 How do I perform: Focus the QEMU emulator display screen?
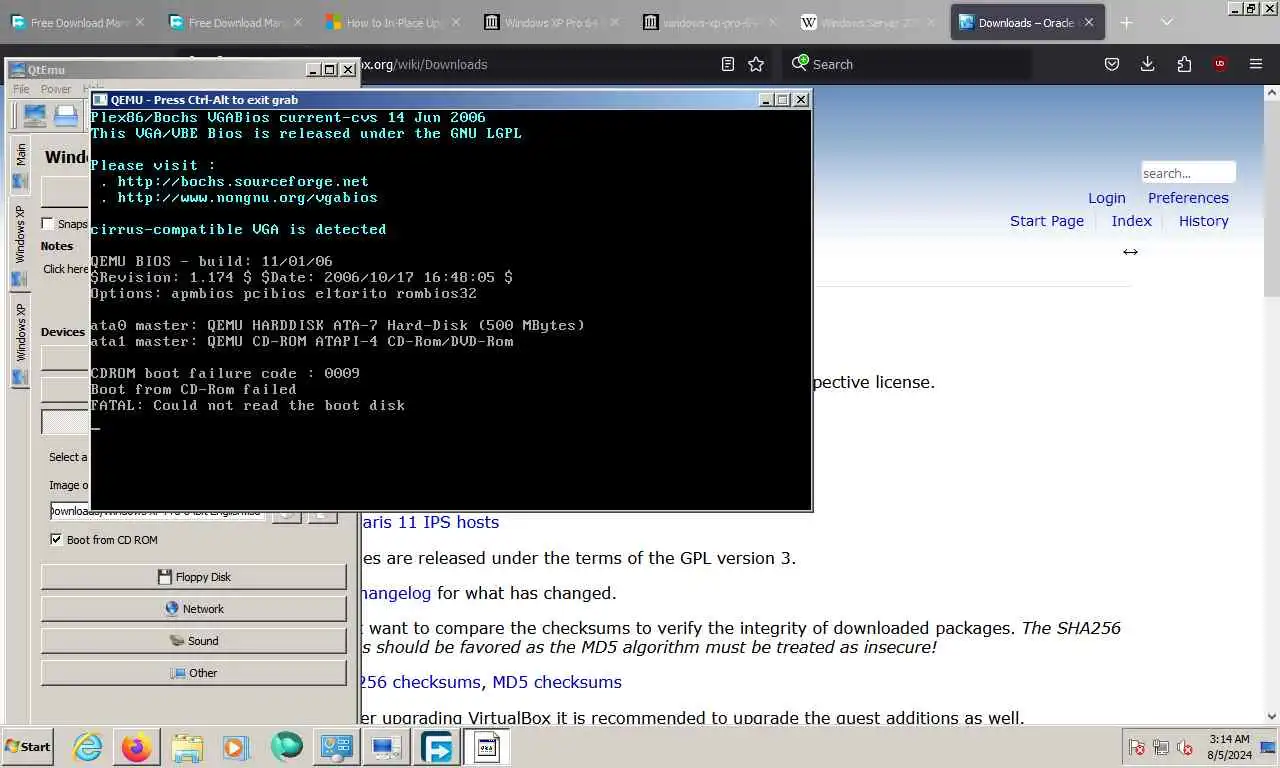point(450,309)
